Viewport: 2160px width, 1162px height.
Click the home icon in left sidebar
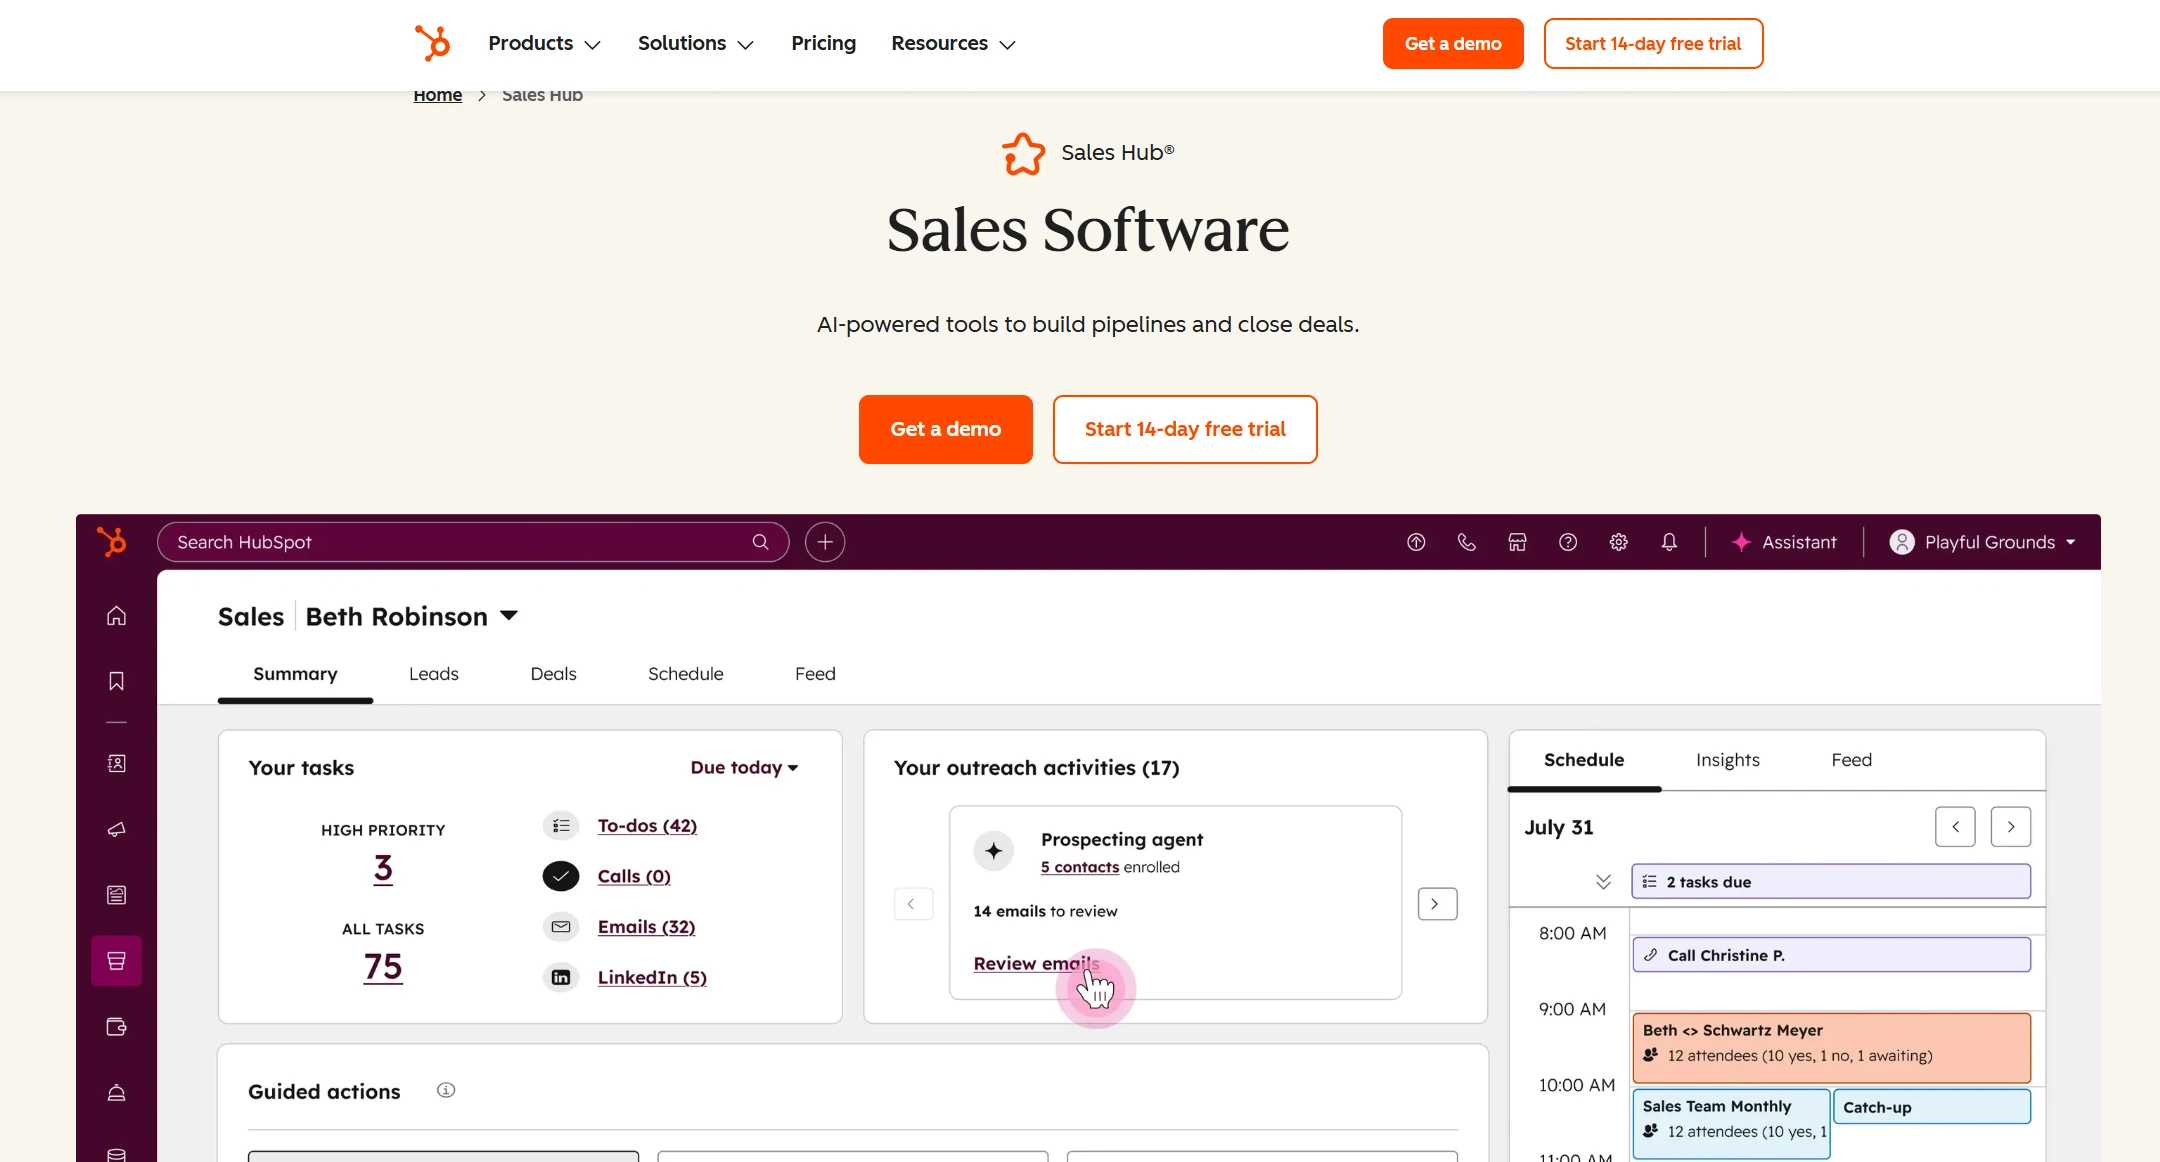pyautogui.click(x=117, y=616)
